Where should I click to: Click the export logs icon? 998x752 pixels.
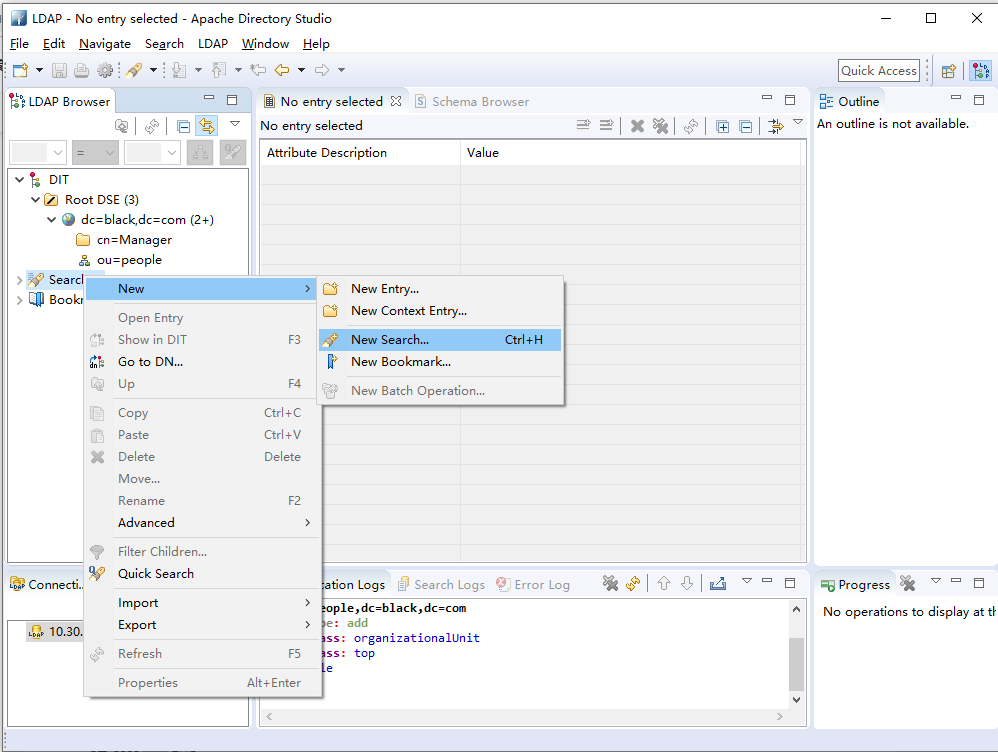tap(718, 583)
